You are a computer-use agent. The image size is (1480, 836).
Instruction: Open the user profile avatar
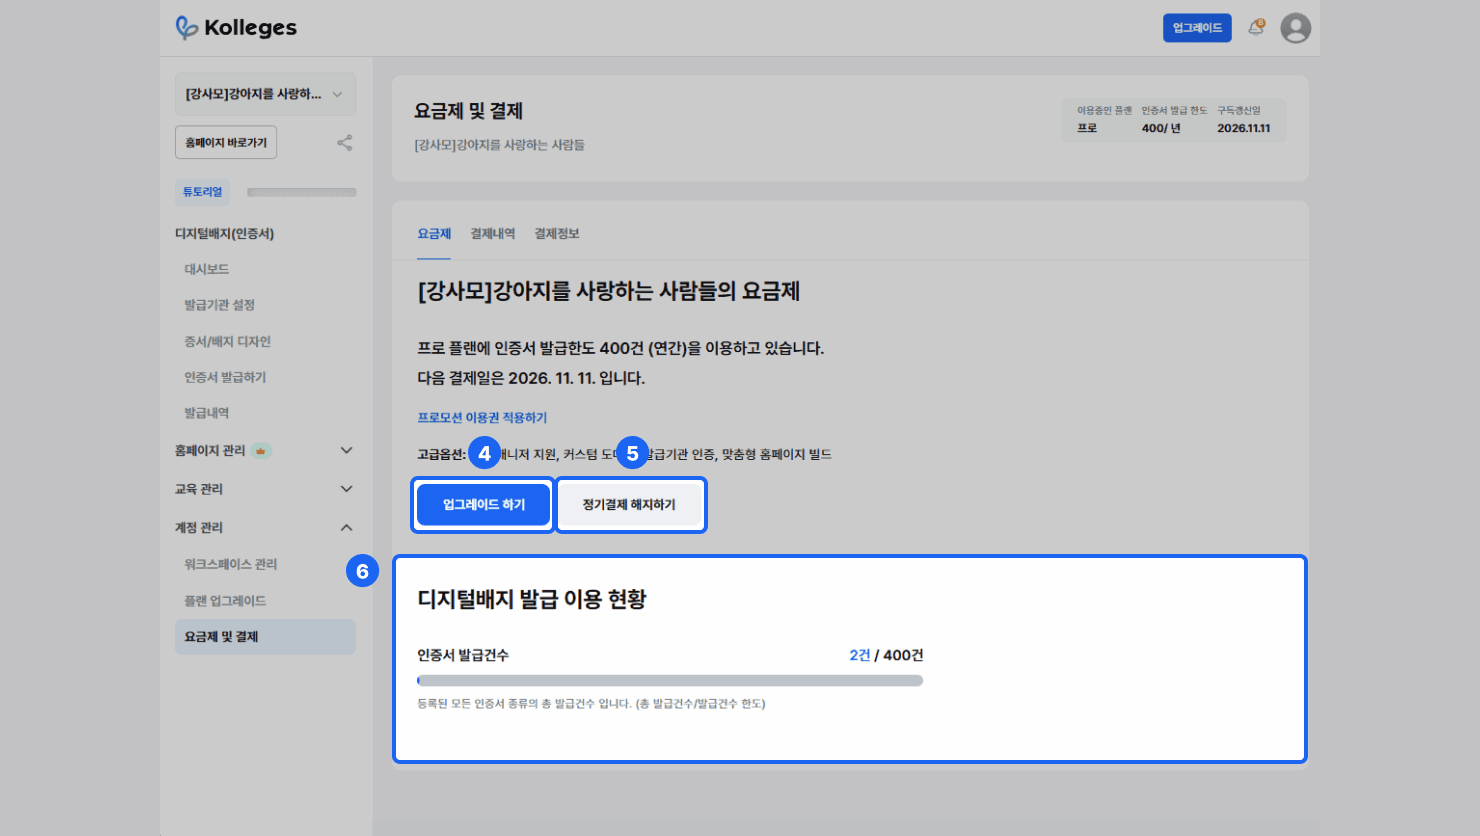pos(1295,28)
